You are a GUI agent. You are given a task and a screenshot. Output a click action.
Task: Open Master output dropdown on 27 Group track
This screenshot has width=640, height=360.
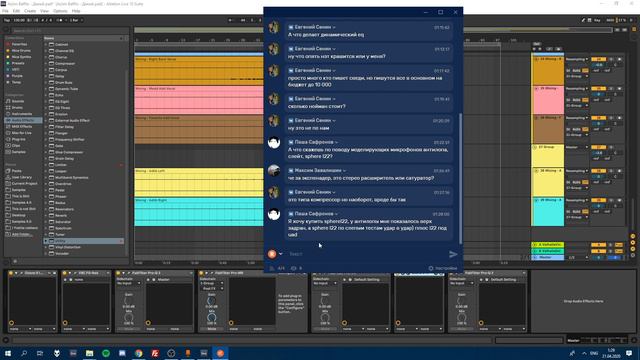coord(577,147)
